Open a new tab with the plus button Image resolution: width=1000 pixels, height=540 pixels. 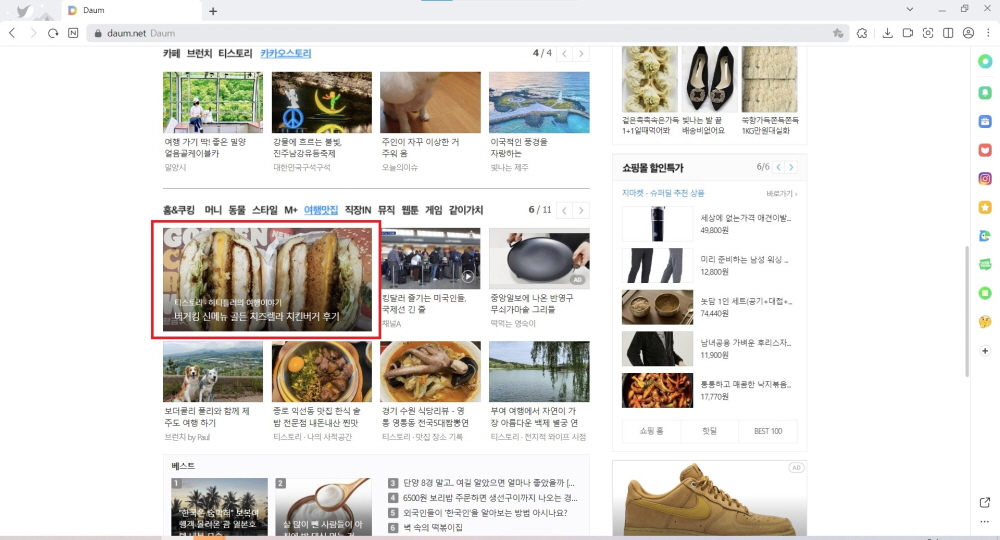[213, 11]
